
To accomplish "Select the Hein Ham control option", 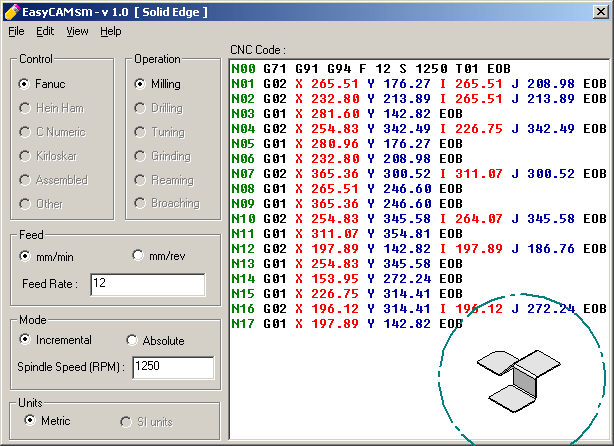I will click(51, 108).
